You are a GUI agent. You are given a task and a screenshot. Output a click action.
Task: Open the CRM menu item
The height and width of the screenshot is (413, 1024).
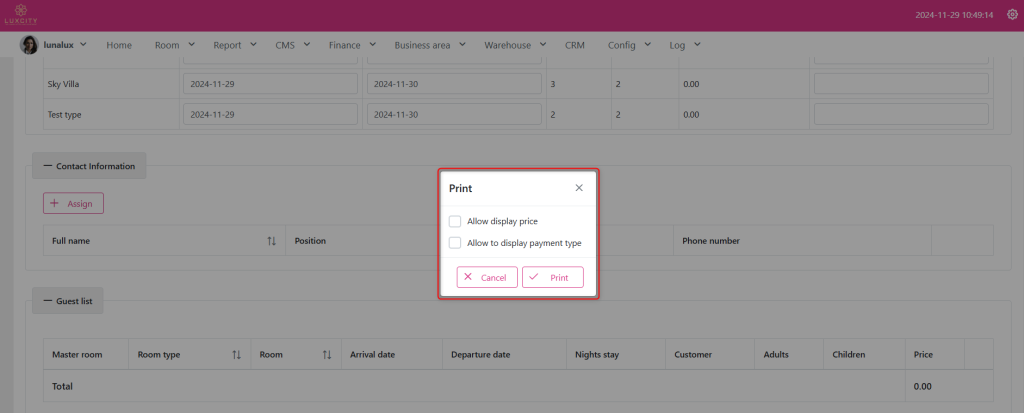tap(575, 45)
